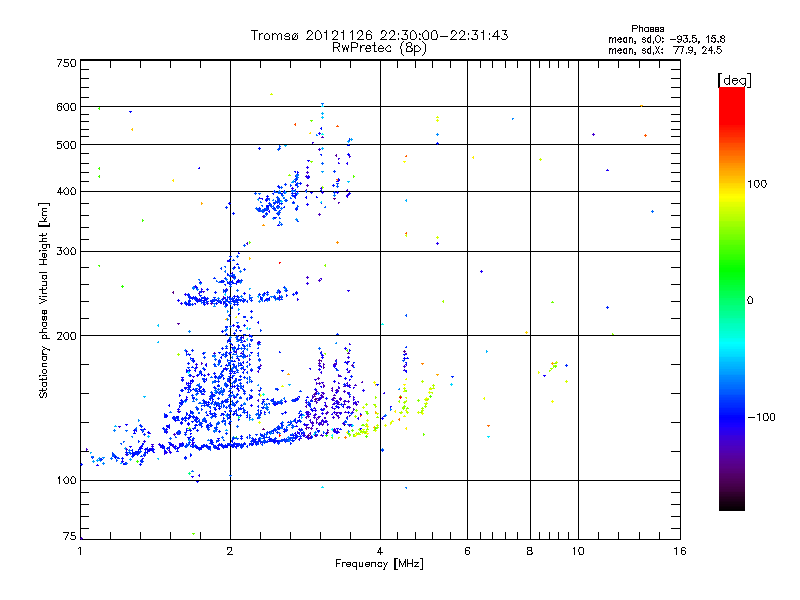
Task: Click the x-axis tick label "8"
Action: (530, 551)
